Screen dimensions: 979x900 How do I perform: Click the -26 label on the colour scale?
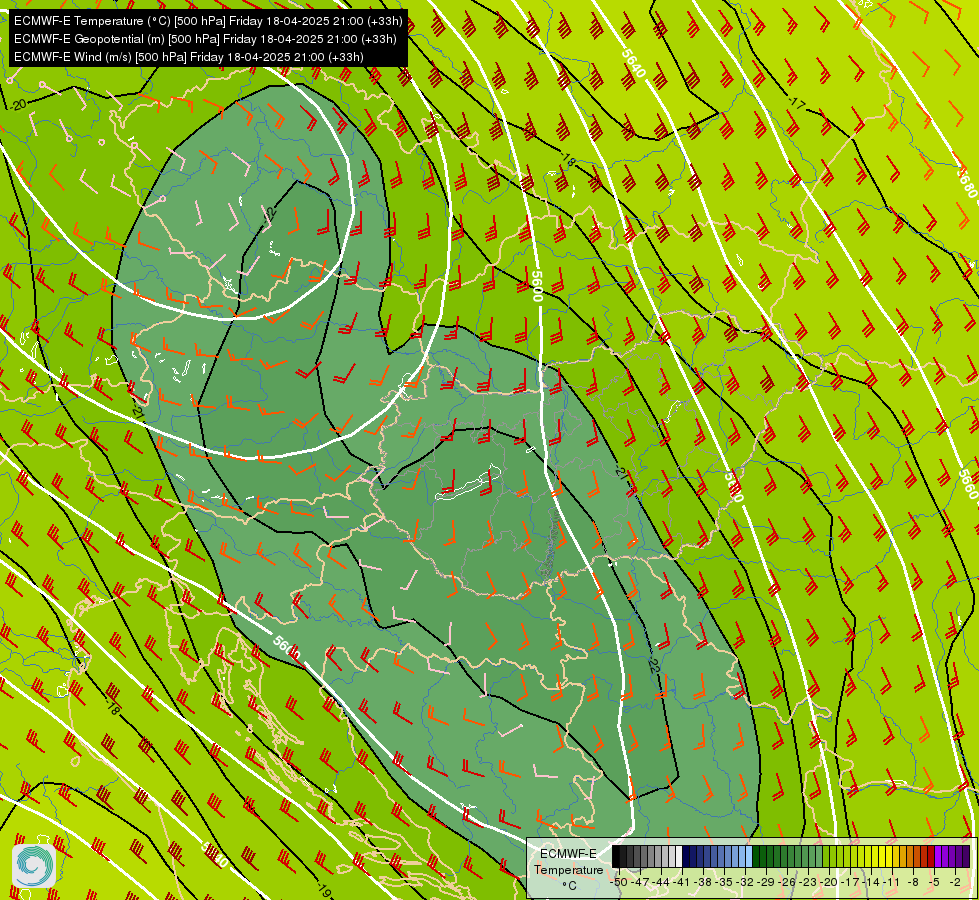(x=789, y=882)
